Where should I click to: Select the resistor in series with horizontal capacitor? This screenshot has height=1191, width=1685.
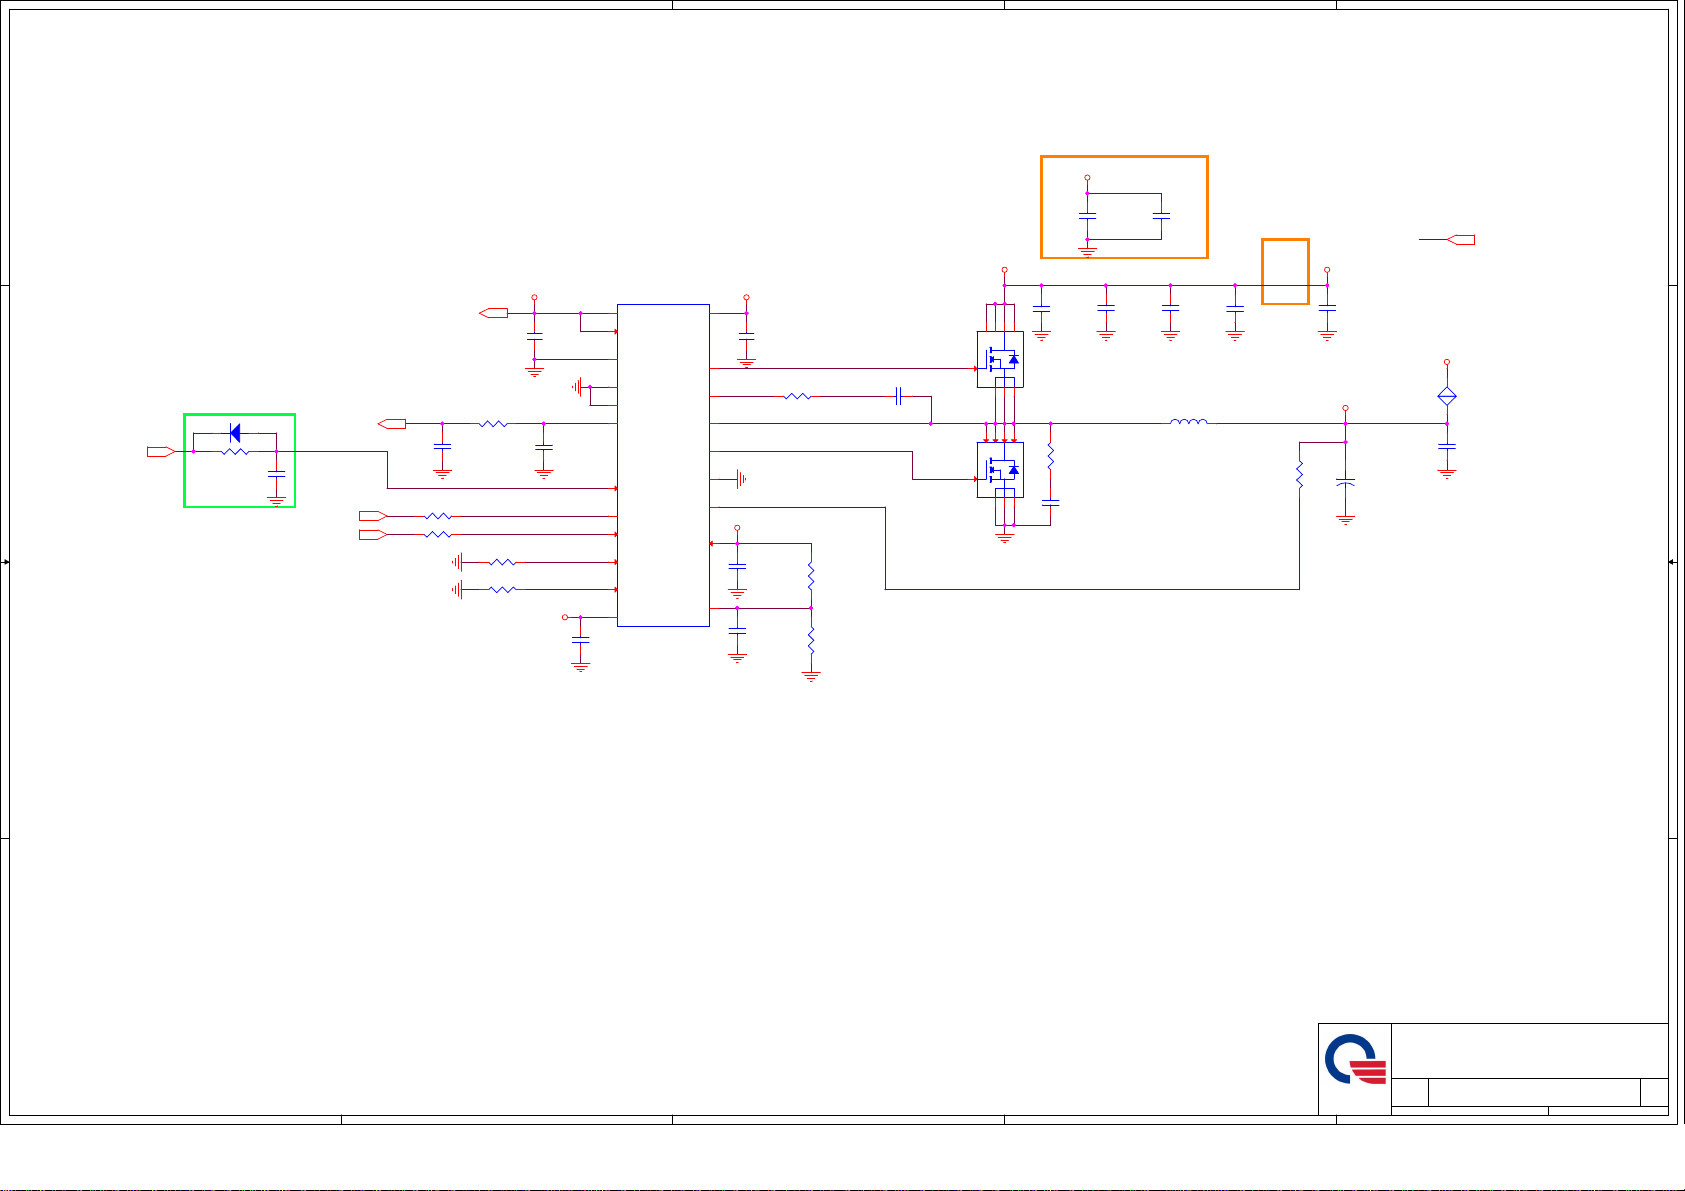[x=797, y=397]
